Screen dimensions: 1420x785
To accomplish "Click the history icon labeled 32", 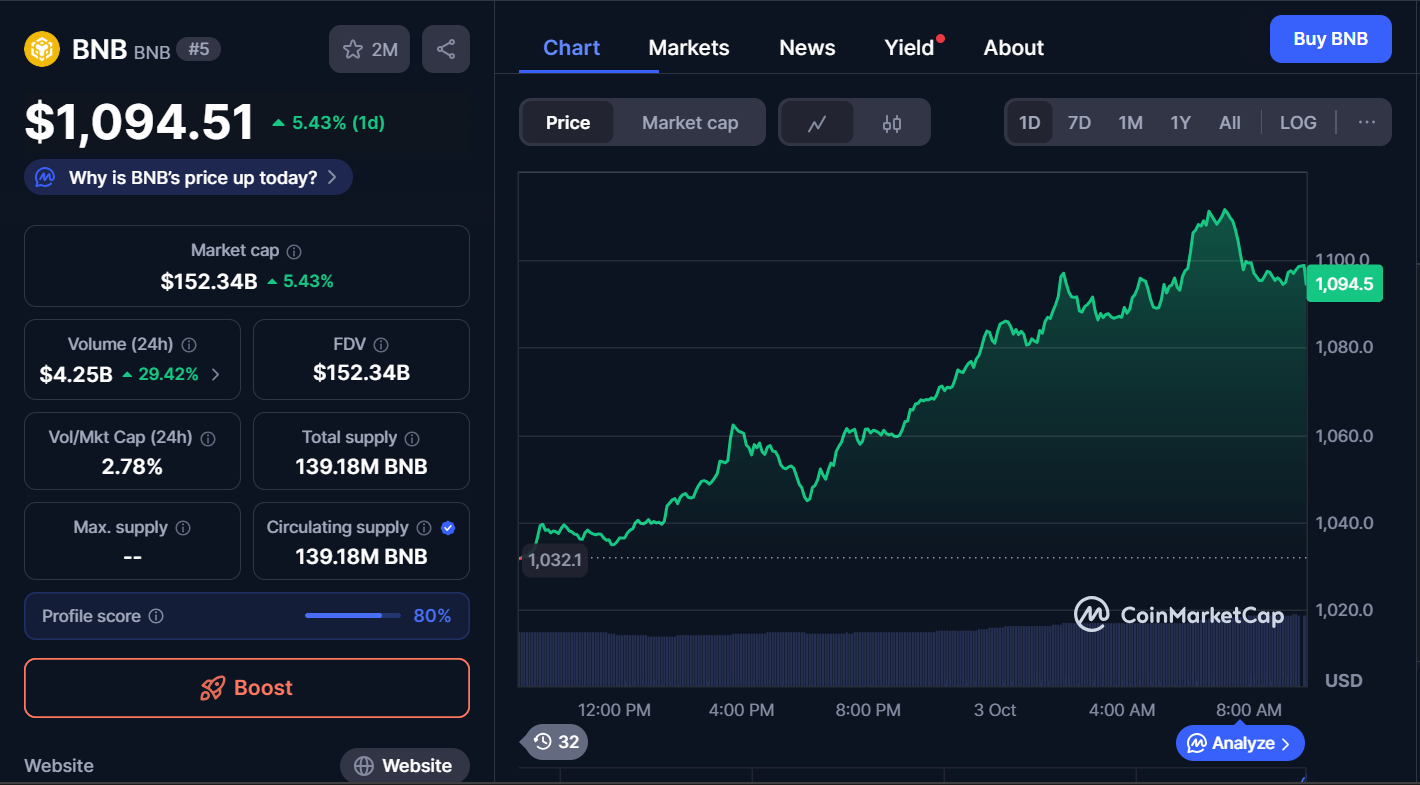I will click(556, 742).
